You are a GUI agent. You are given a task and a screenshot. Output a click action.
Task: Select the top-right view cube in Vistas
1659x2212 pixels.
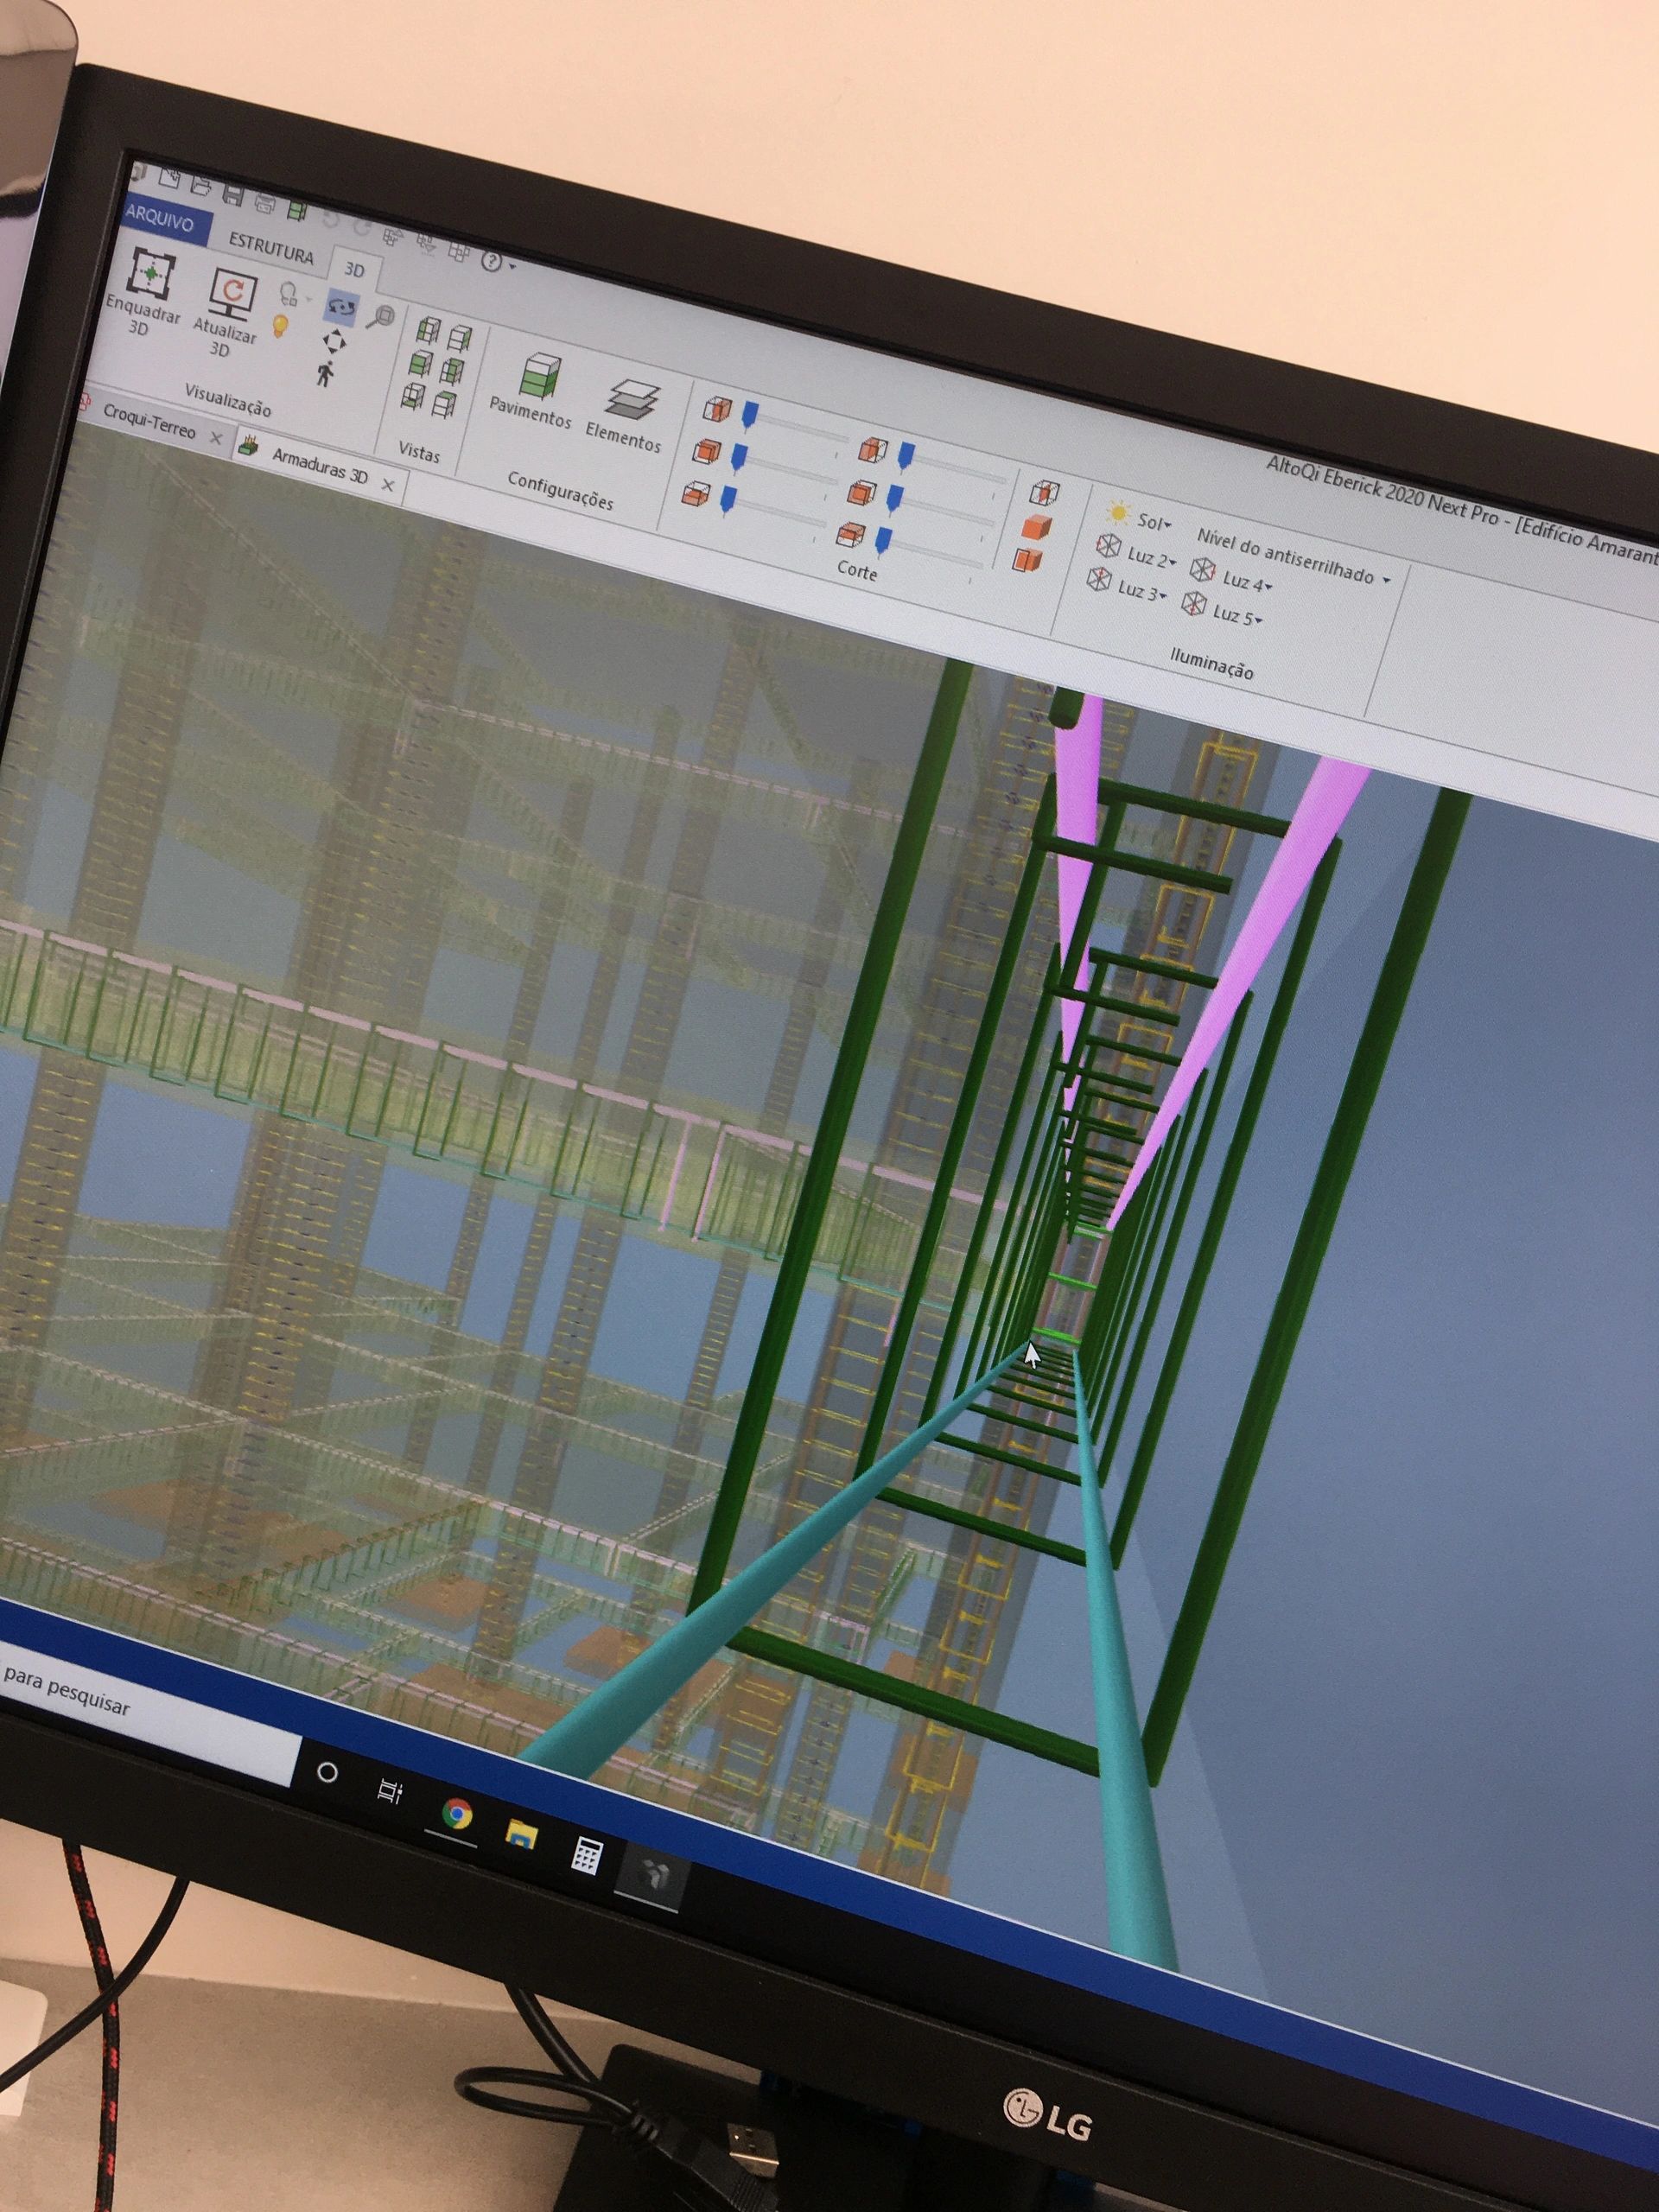coord(459,338)
